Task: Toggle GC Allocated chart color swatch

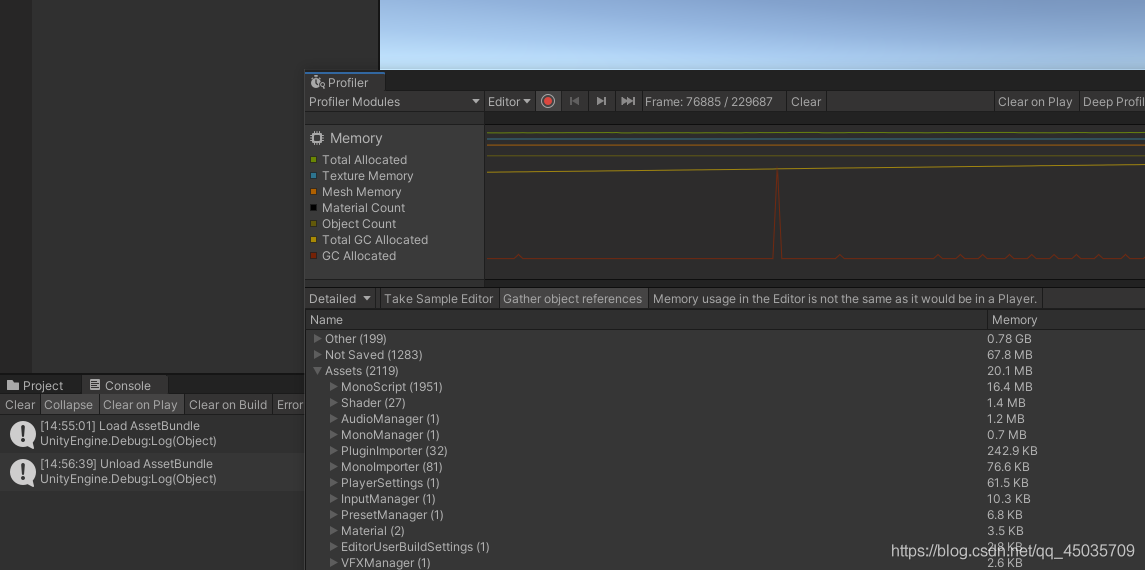Action: [314, 256]
